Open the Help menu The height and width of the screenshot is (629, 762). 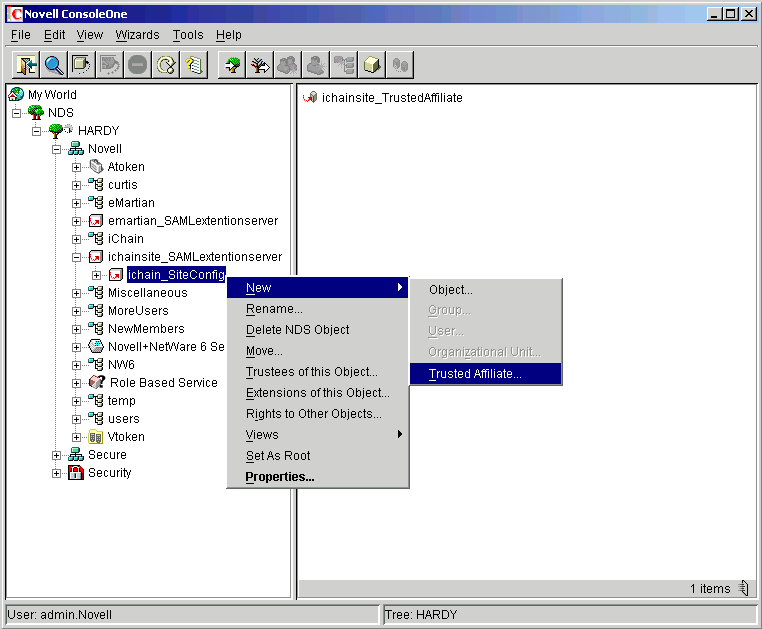229,35
